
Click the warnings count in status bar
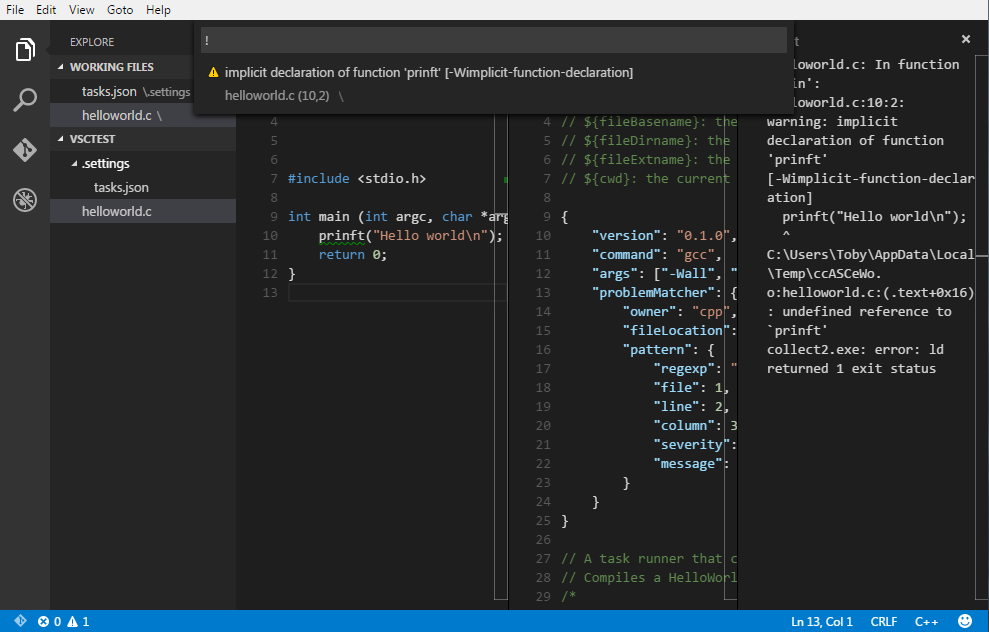click(78, 621)
